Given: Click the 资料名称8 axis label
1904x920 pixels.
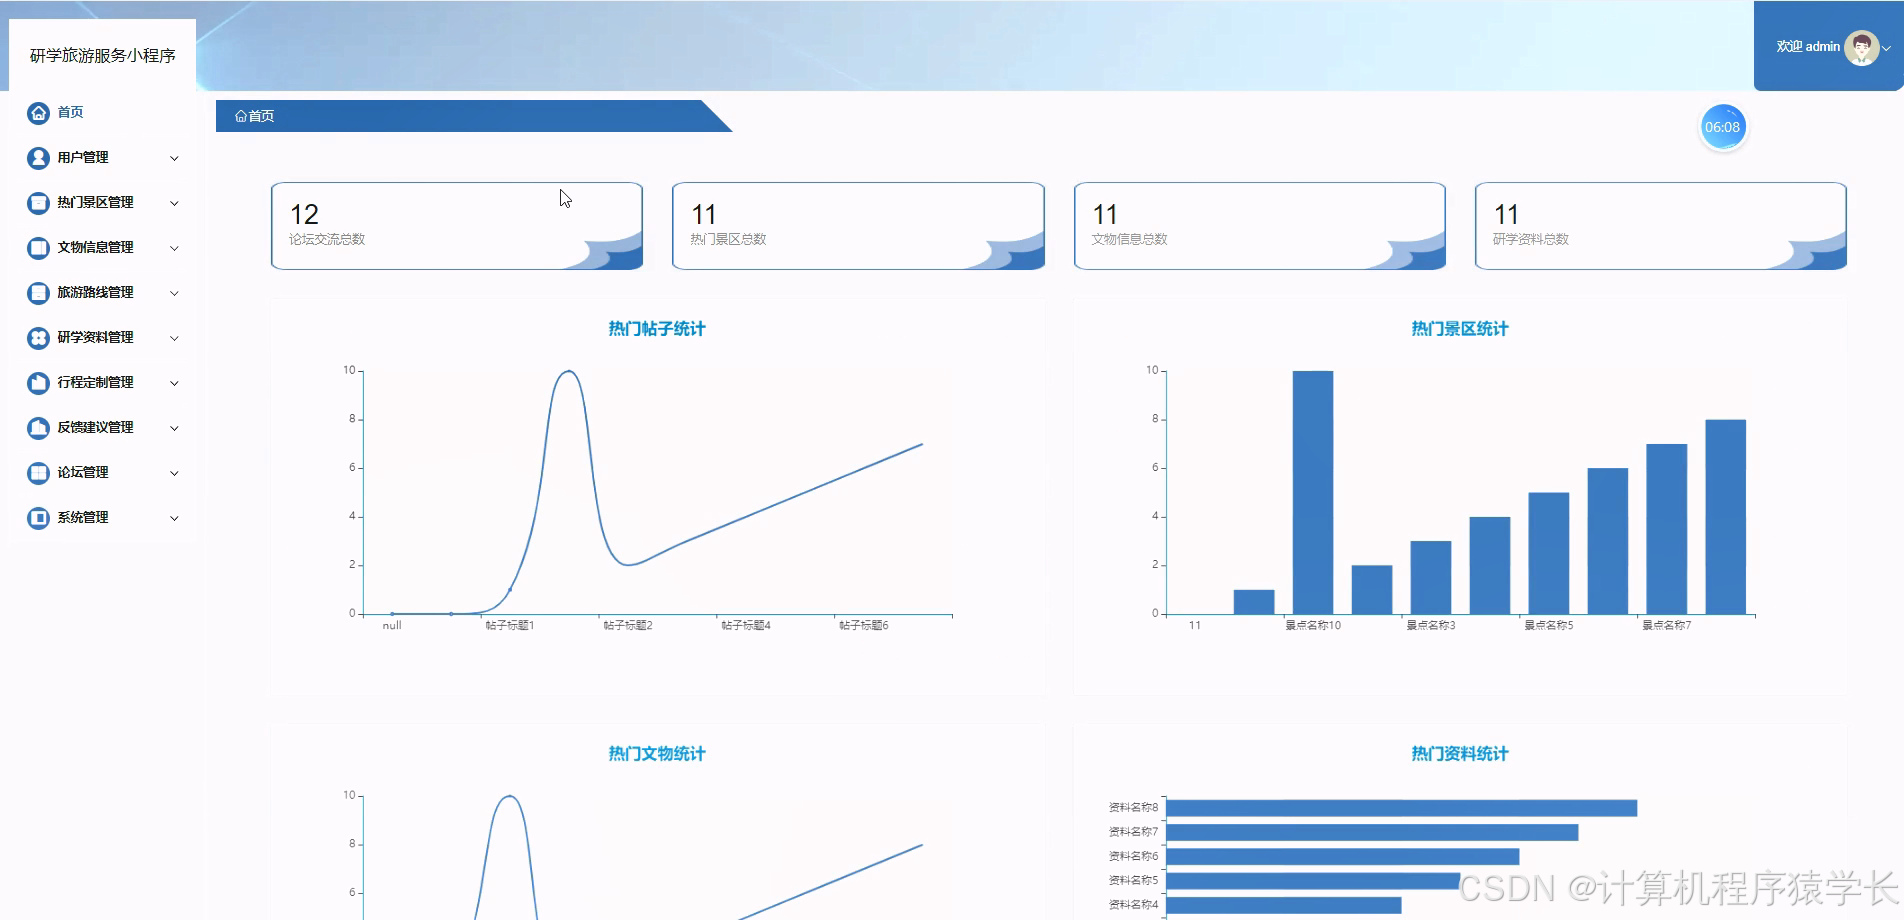Looking at the screenshot, I should pyautogui.click(x=1133, y=808).
